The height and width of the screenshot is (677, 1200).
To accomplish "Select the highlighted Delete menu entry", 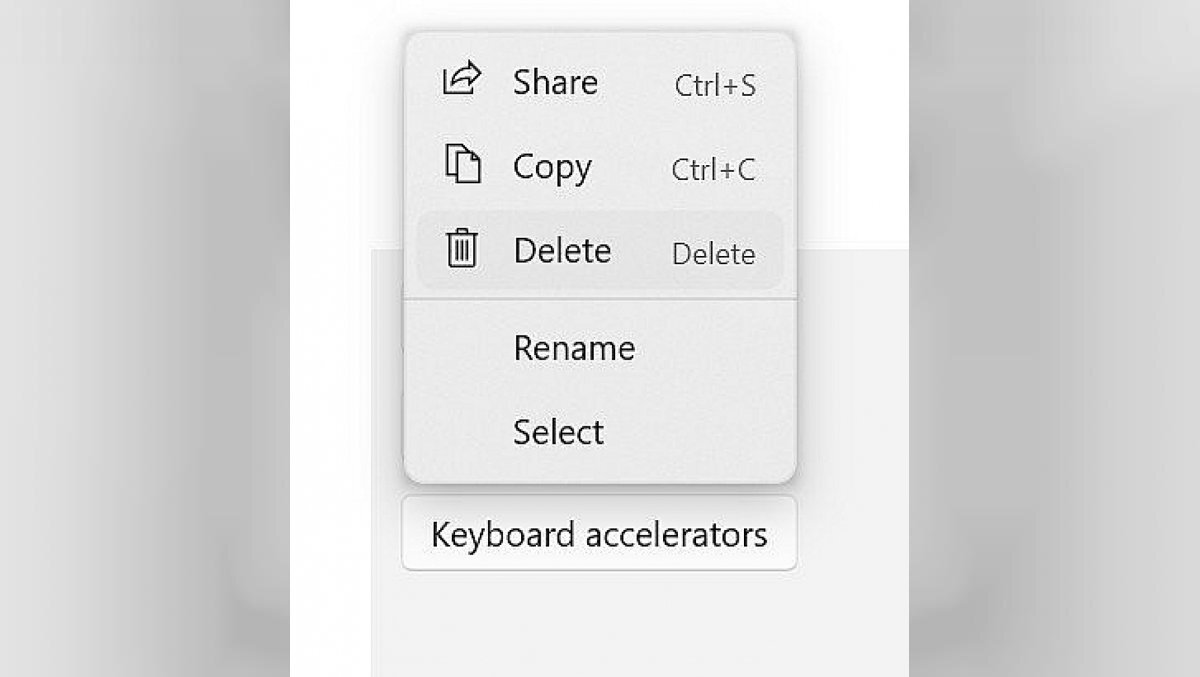I will 599,250.
